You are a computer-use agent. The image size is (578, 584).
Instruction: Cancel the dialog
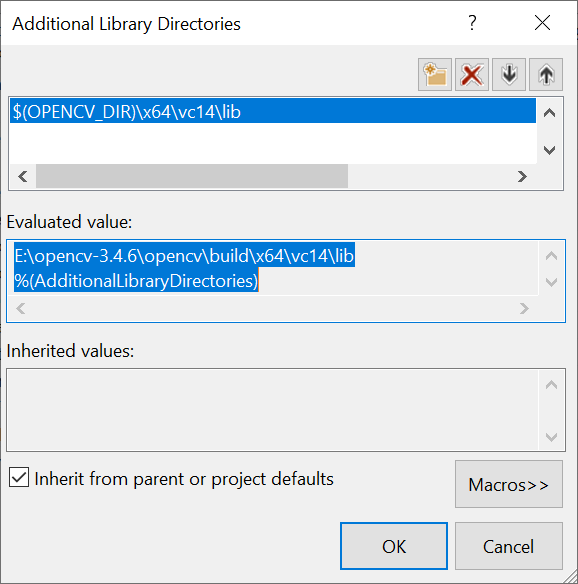509,546
